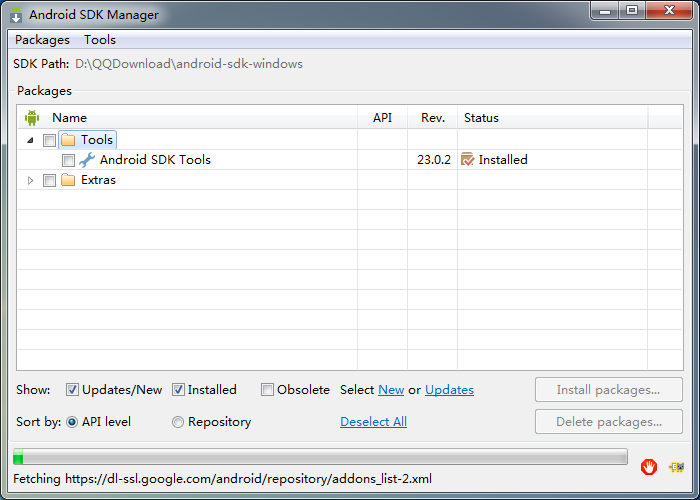Click the red stop-loading hand icon

click(x=649, y=467)
